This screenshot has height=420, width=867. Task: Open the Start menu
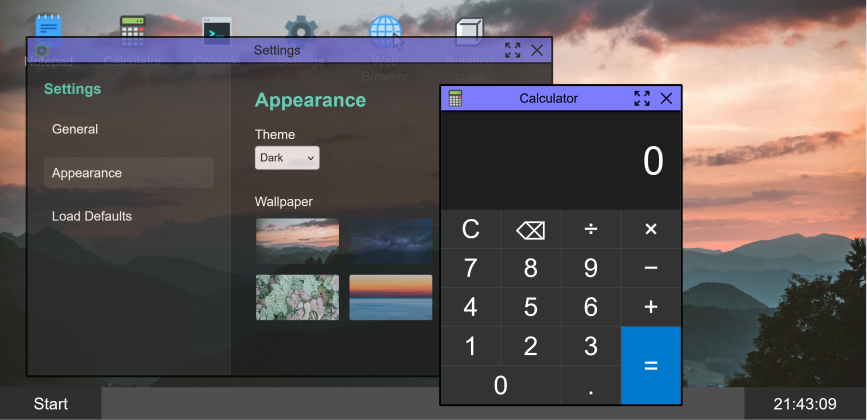51,404
